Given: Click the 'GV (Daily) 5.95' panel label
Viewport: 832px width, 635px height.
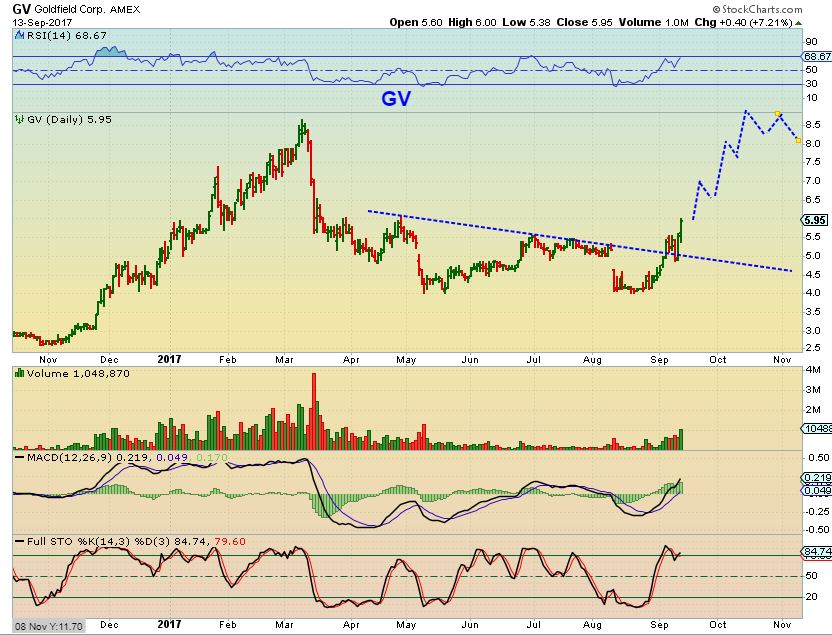Looking at the screenshot, I should tap(69, 119).
